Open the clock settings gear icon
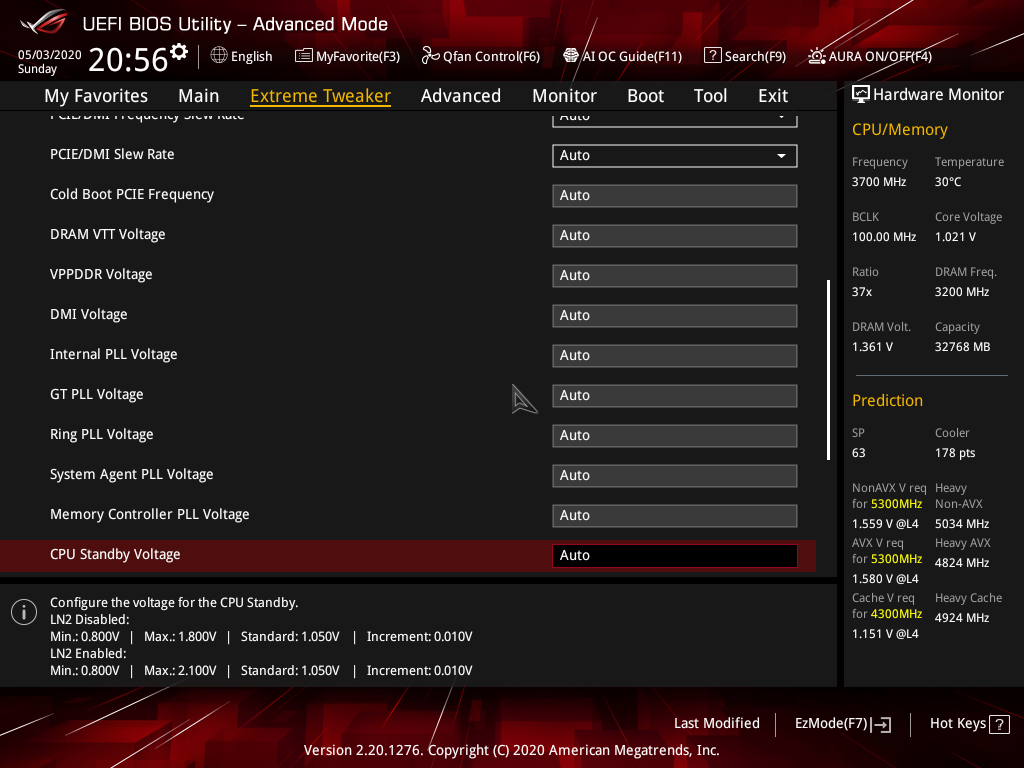The height and width of the screenshot is (768, 1024). click(179, 52)
